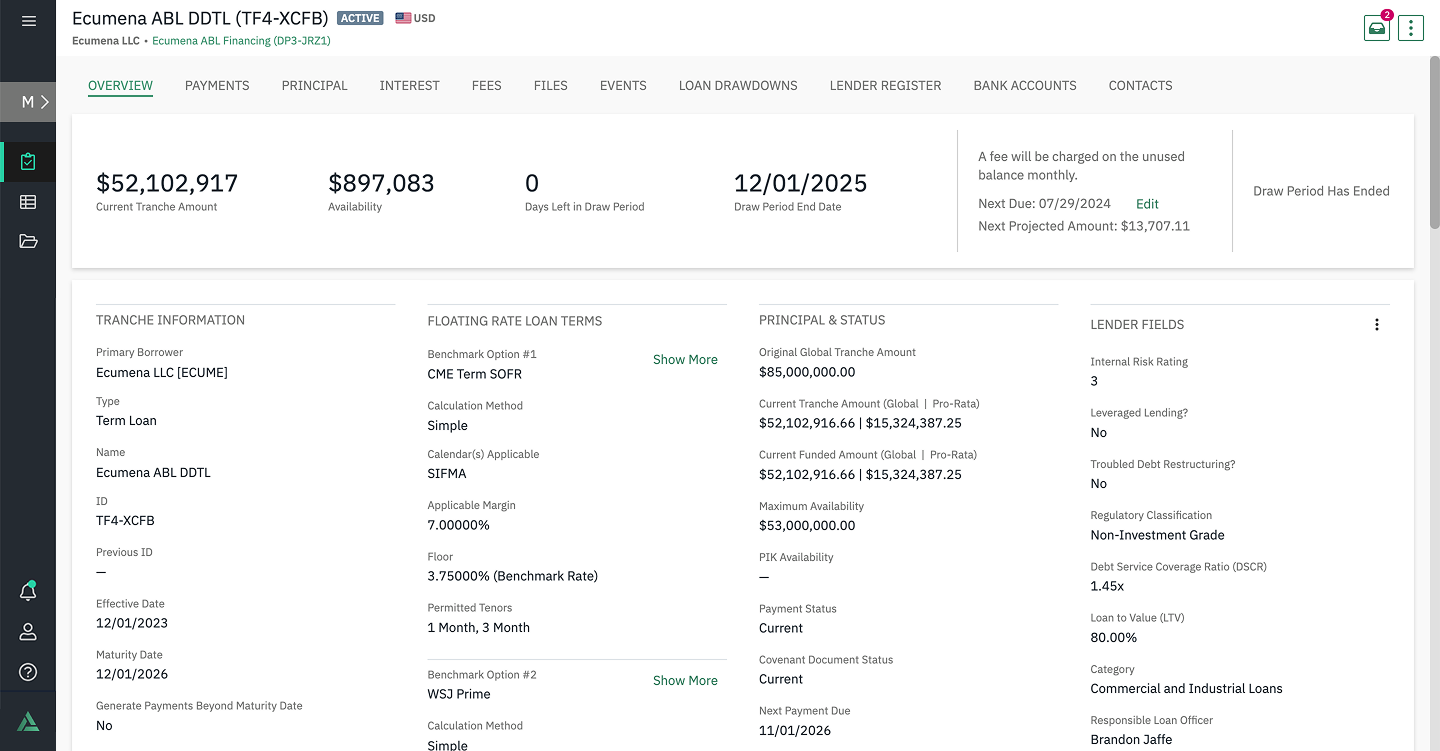The image size is (1440, 751).
Task: Switch to the Bank Accounts tab
Action: [1025, 85]
